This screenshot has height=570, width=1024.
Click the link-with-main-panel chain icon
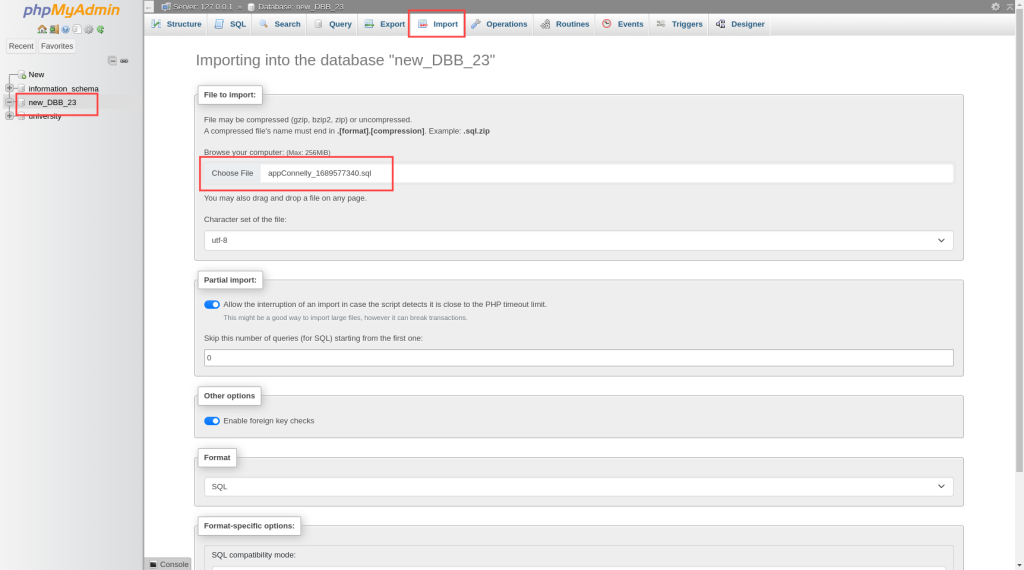(x=124, y=61)
